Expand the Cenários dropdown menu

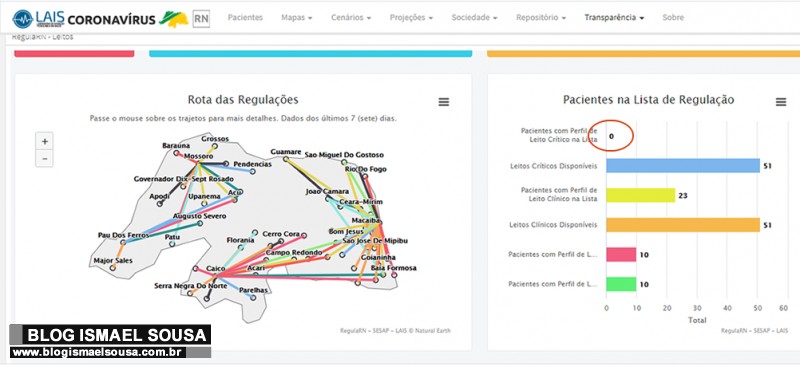coord(351,17)
